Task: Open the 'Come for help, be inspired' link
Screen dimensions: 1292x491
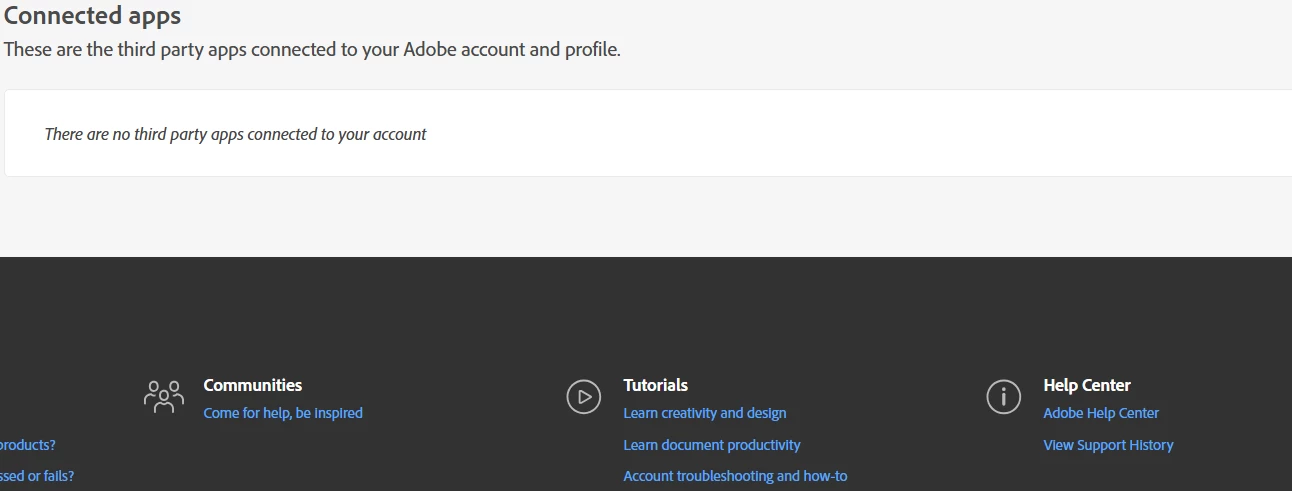Action: click(283, 413)
